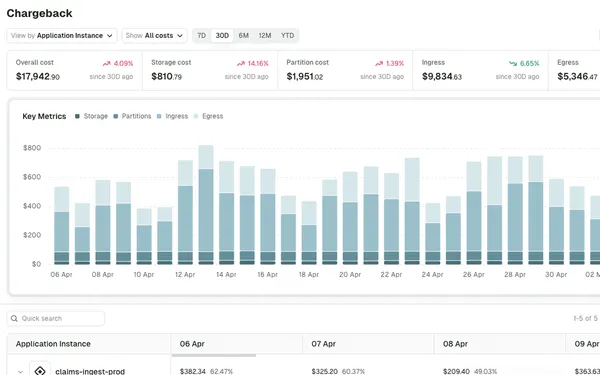The image size is (600, 375).
Task: Click the Storage legend color swatch
Action: click(x=77, y=116)
